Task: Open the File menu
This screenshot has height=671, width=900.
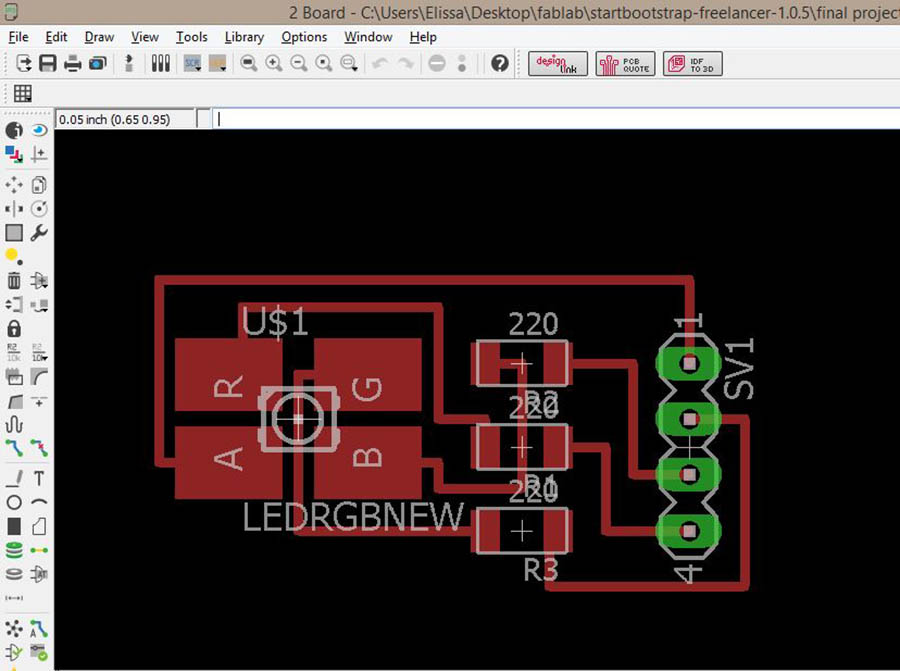Action: pos(18,37)
